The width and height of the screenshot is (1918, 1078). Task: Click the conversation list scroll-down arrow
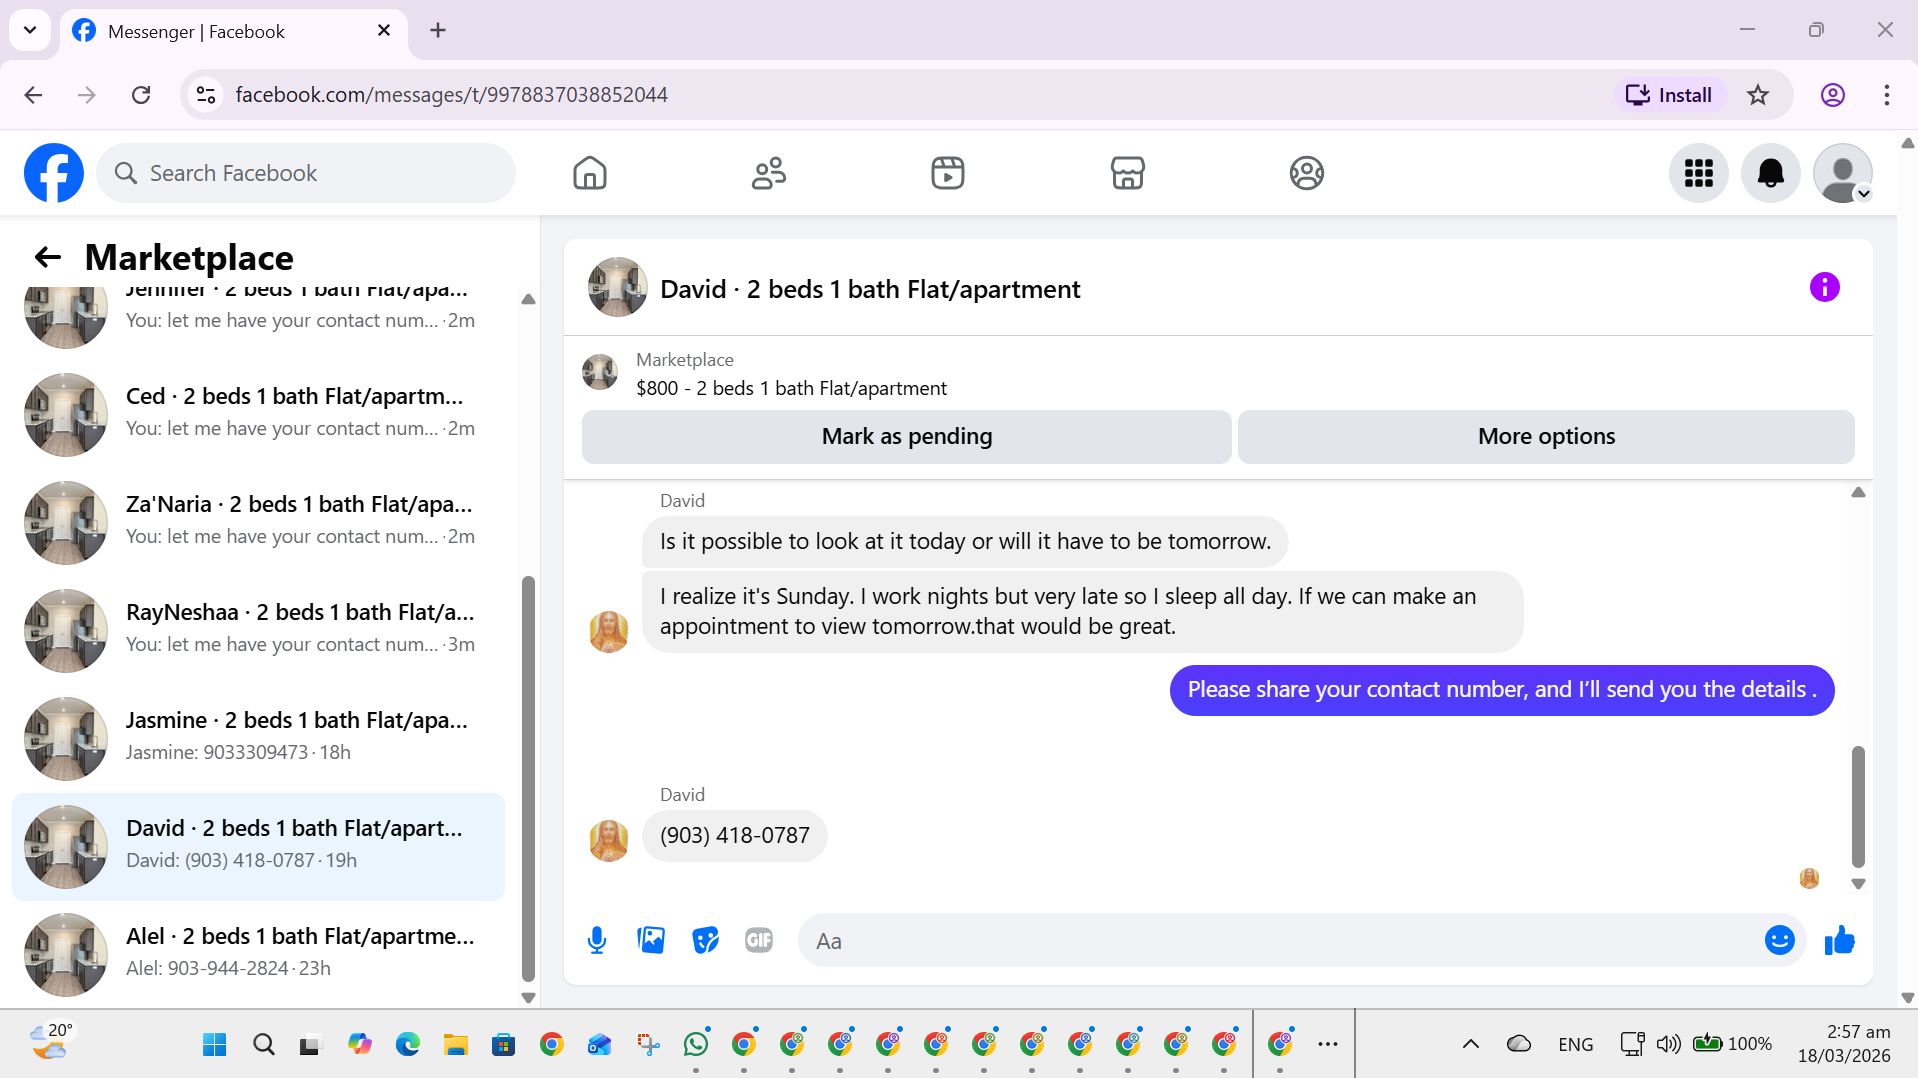(x=528, y=997)
